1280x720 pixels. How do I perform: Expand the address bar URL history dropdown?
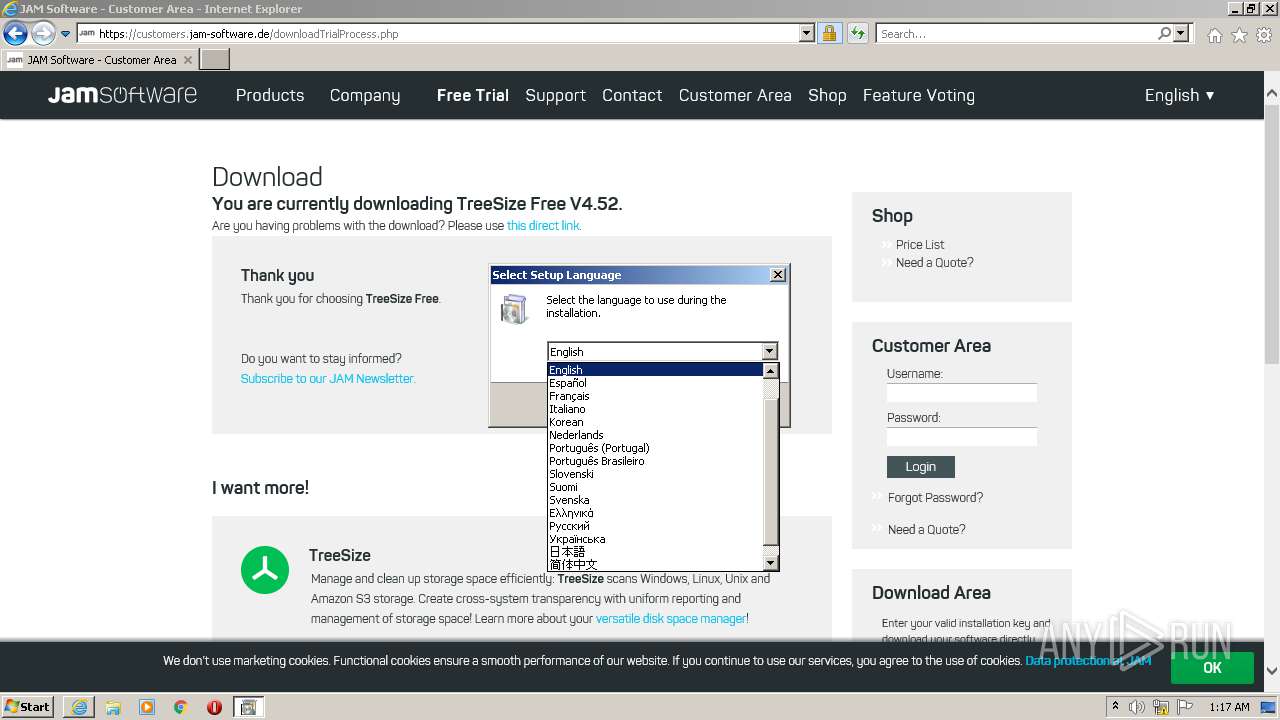807,33
